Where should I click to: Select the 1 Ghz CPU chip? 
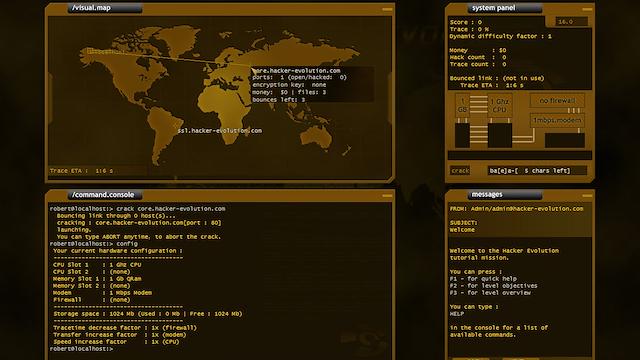500,105
